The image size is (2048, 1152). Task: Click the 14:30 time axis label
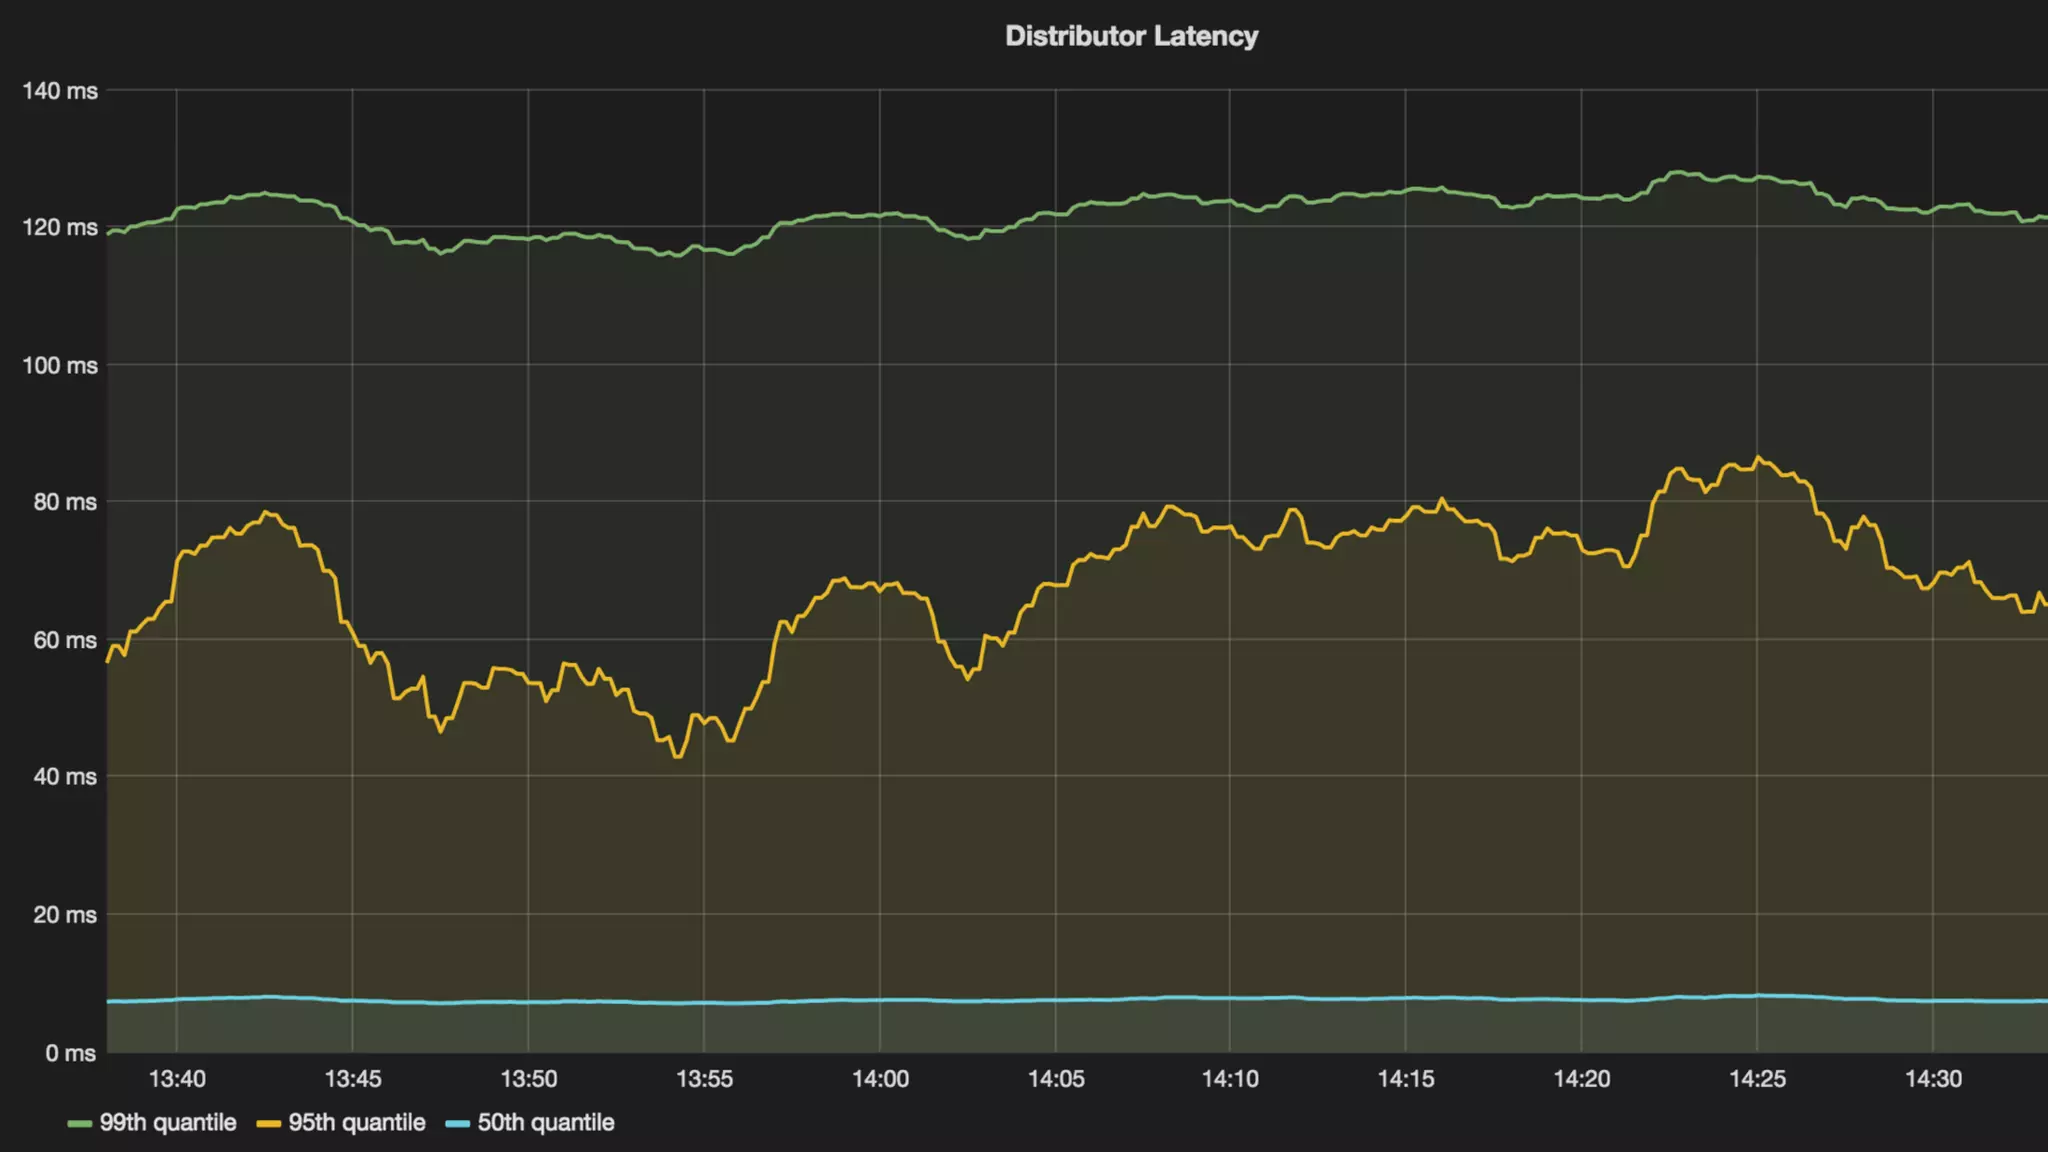(x=1933, y=1079)
